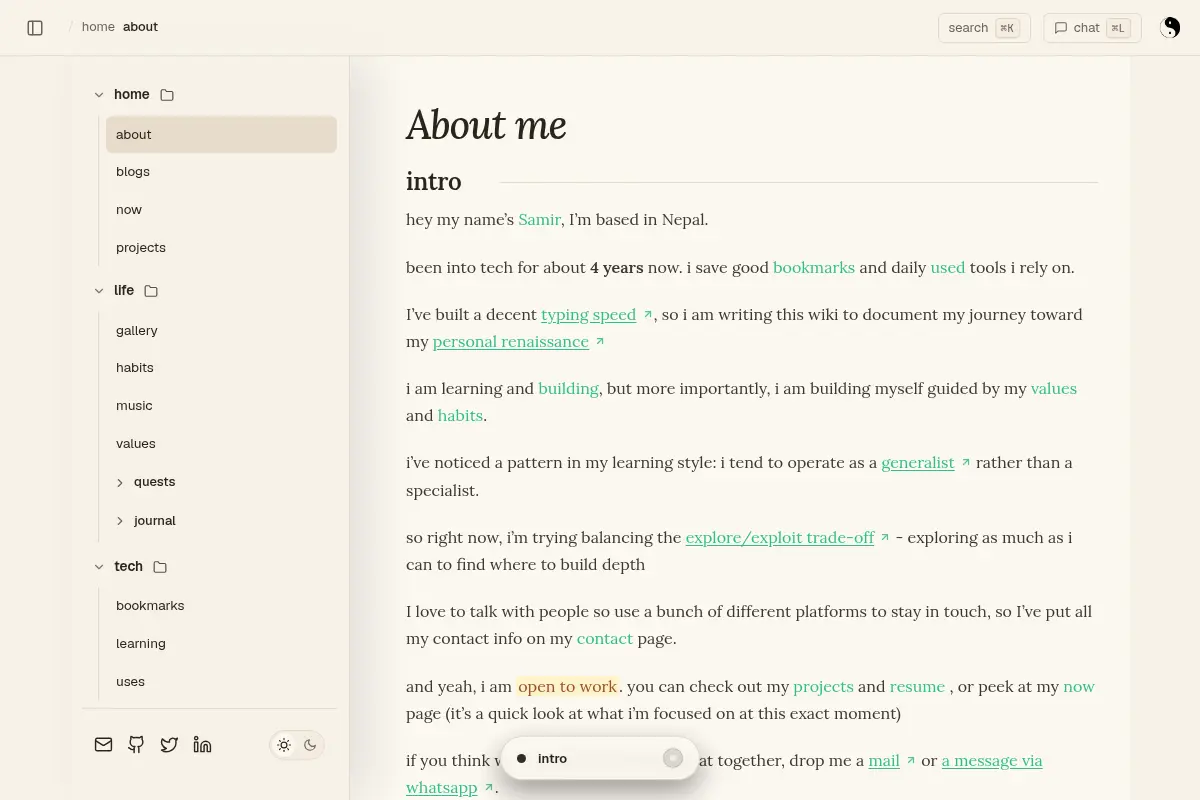Open the Twitter icon in sidebar footer

point(169,745)
